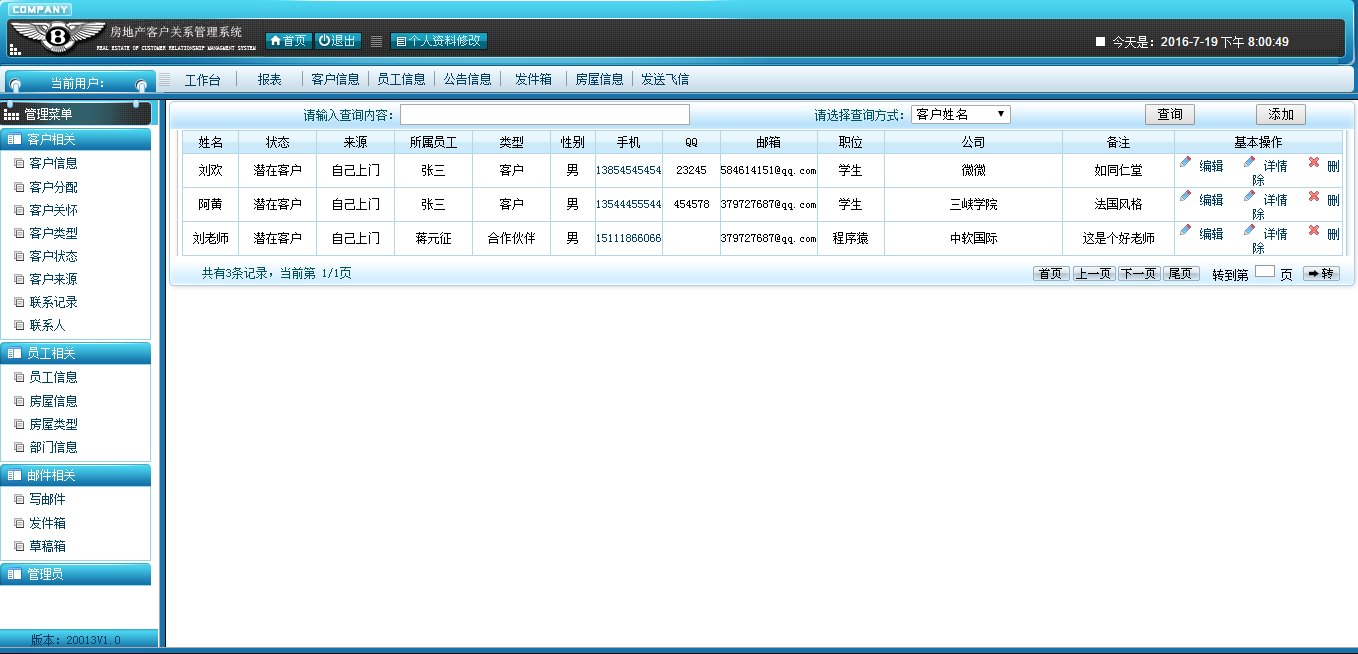This screenshot has height=654, width=1358.
Task: Go to first page with 首页 pager button
Action: pos(1051,273)
